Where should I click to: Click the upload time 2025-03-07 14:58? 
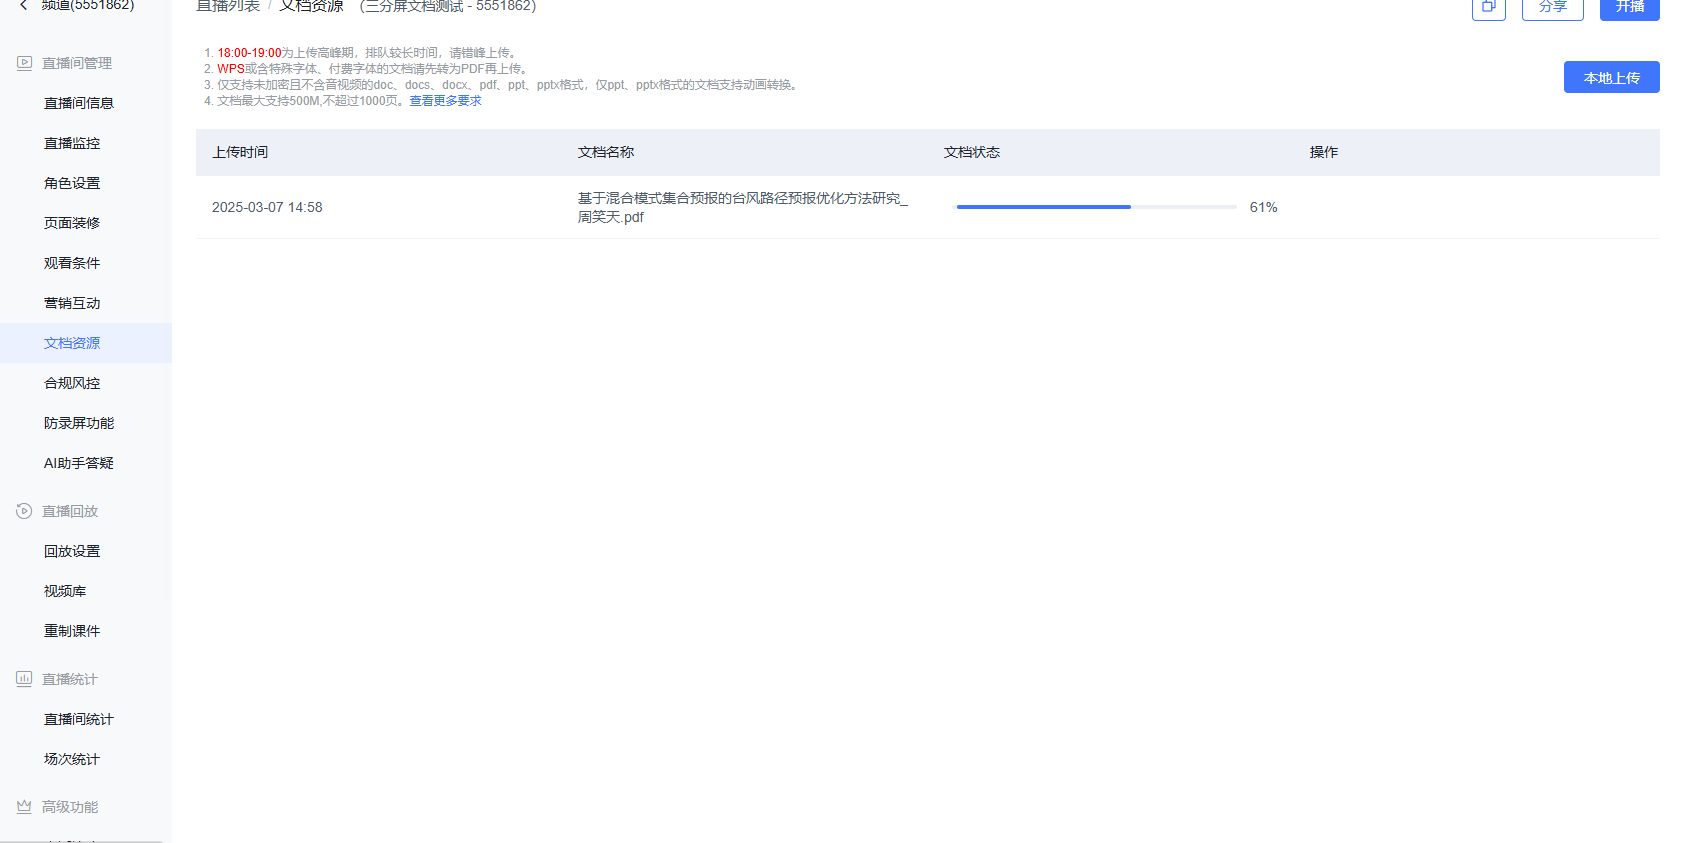(x=267, y=207)
